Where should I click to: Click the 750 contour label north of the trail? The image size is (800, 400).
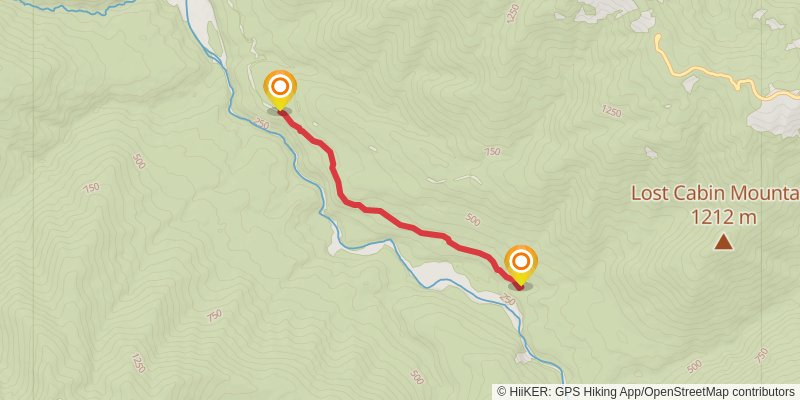click(492, 152)
